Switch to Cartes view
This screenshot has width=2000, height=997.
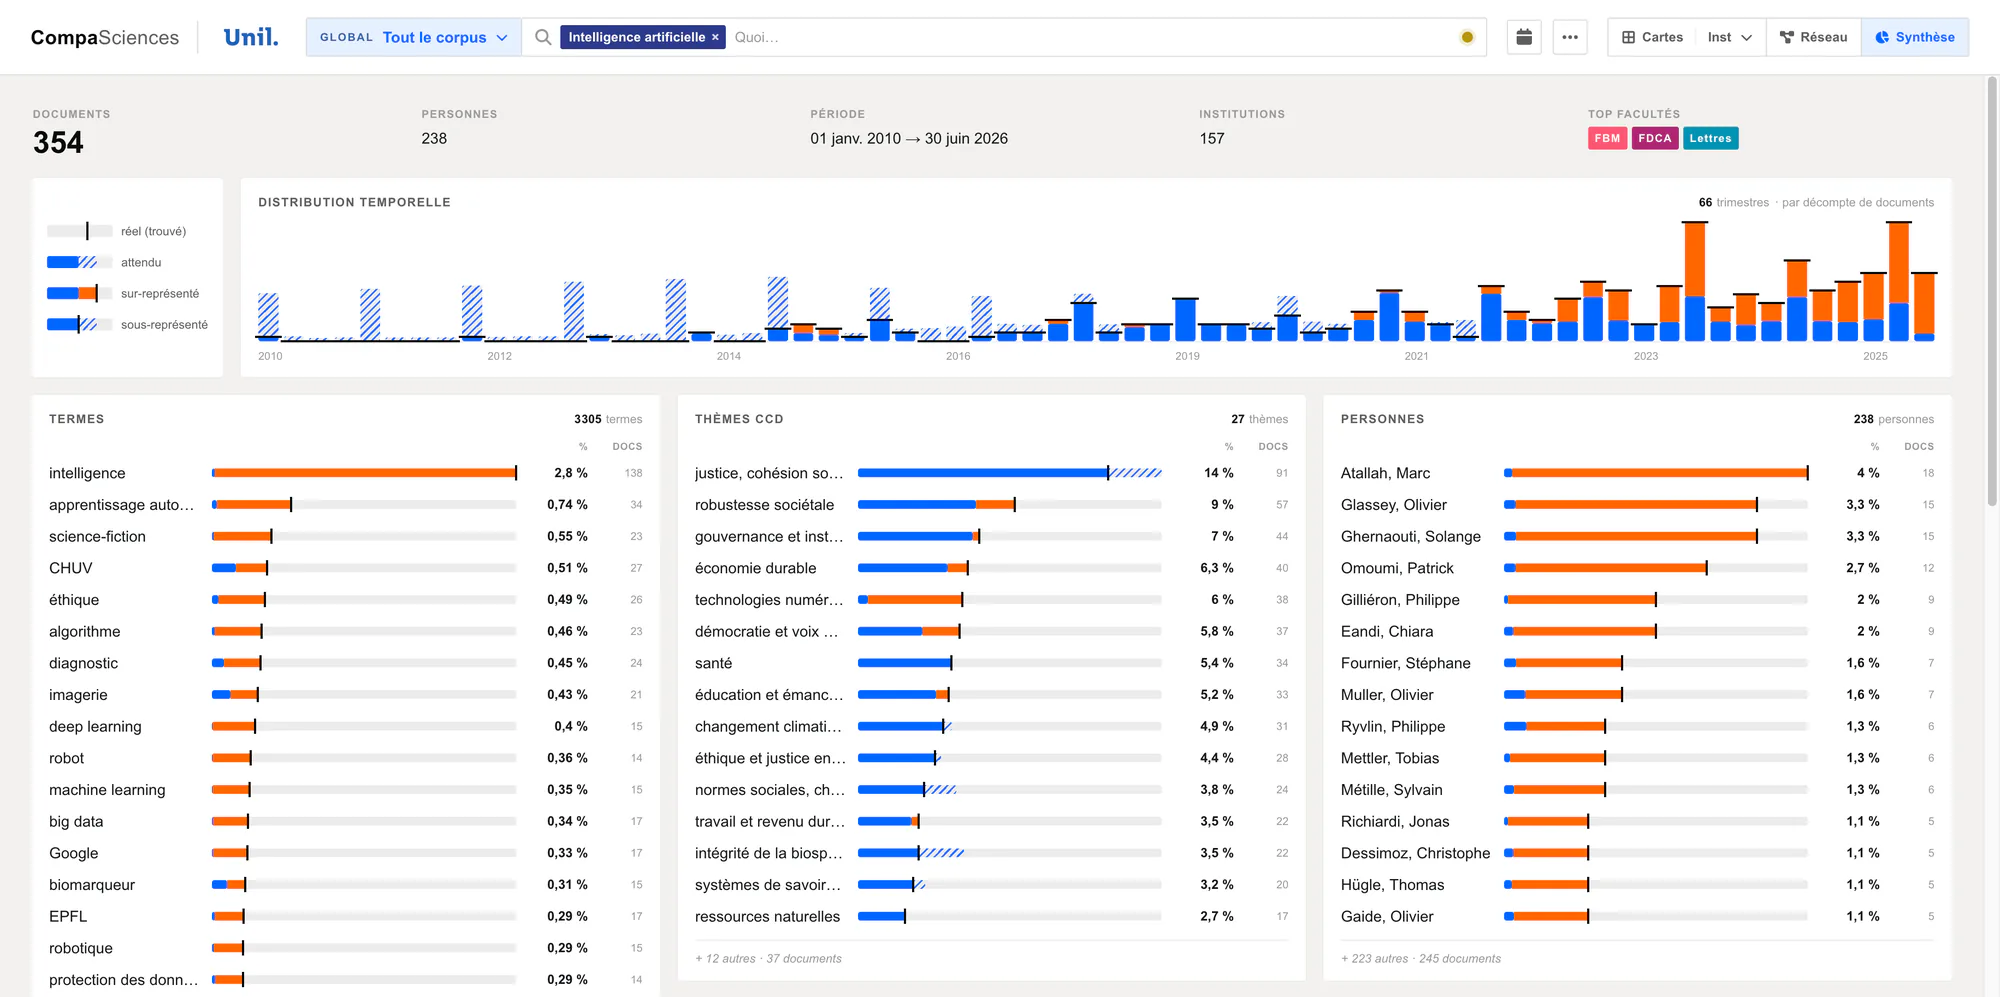point(1652,37)
